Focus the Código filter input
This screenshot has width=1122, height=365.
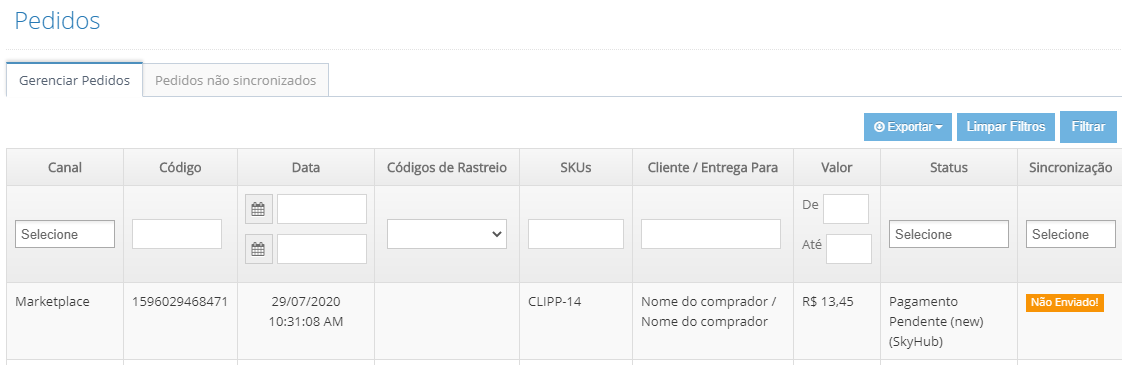coord(177,234)
